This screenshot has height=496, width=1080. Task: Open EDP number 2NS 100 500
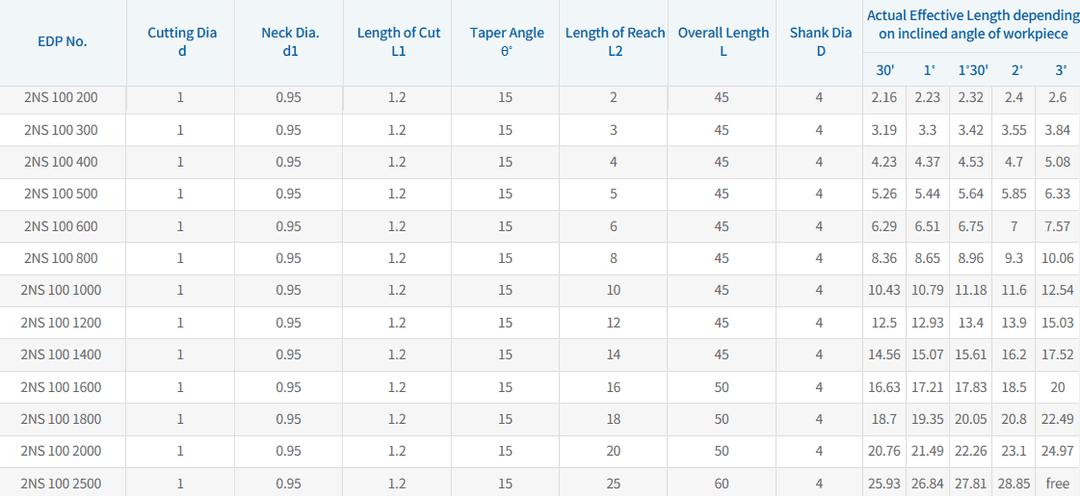coord(61,194)
